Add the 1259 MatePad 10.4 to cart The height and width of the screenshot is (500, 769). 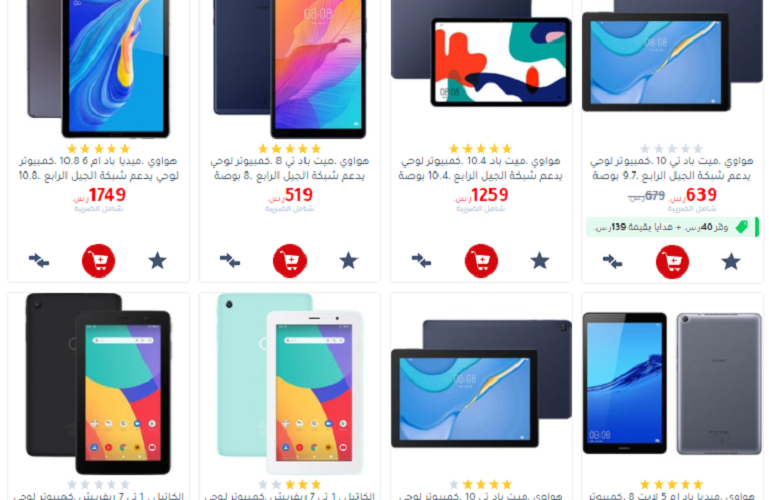[x=481, y=261]
